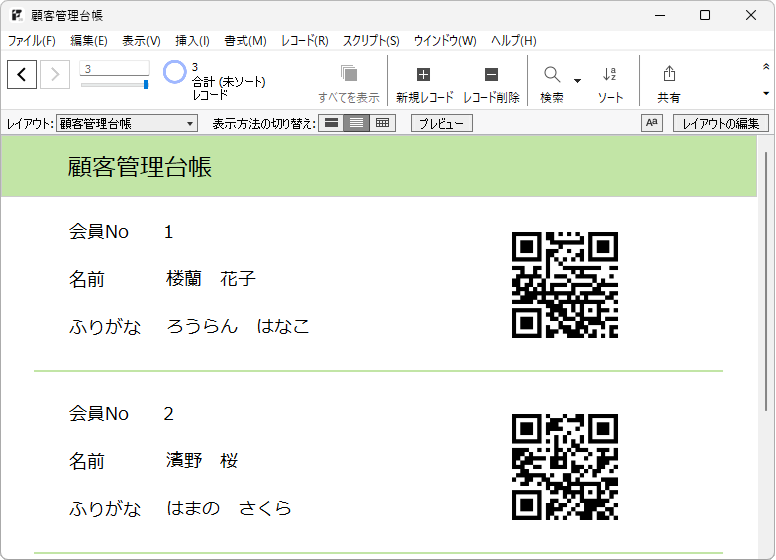The height and width of the screenshot is (560, 776).
Task: Click the vertical scrollbar thumb
Action: [x=766, y=281]
